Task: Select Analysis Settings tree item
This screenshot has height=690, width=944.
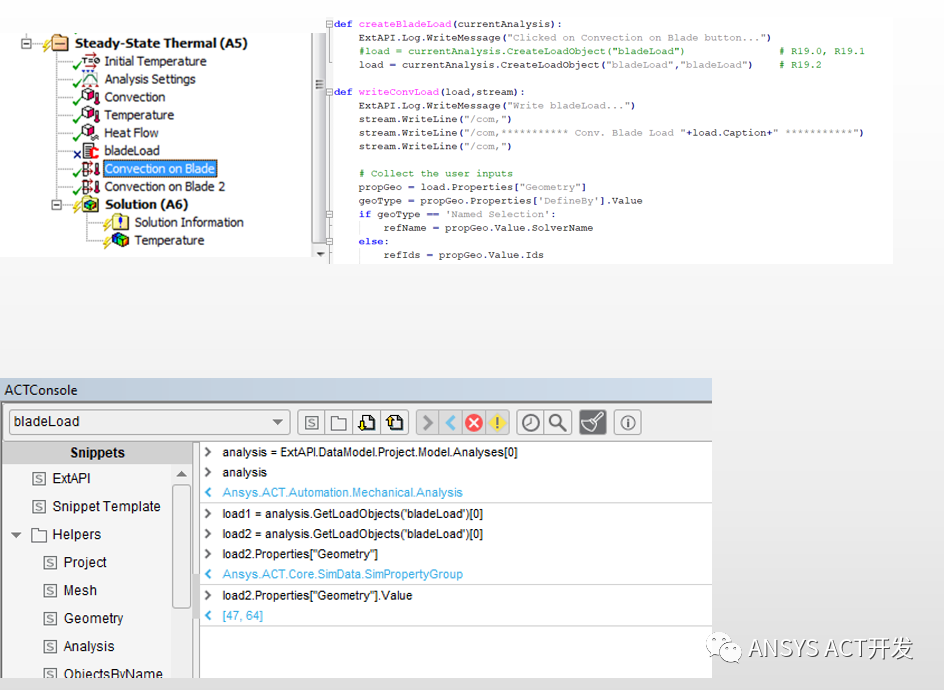Action: 150,79
